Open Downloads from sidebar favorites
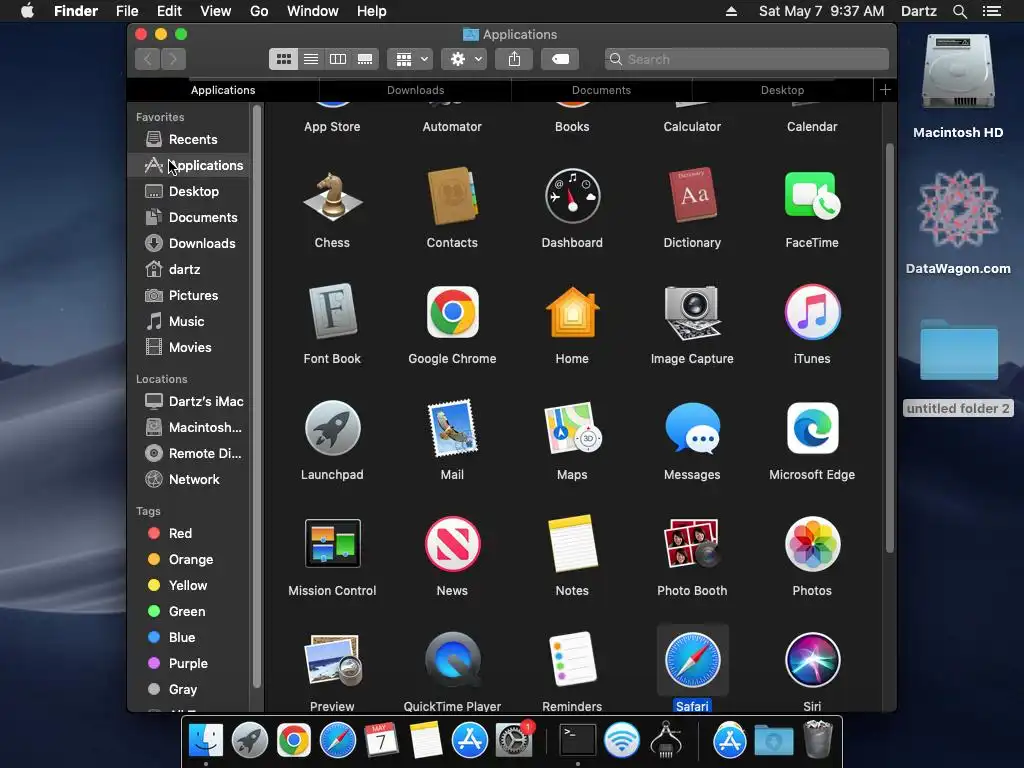 pos(189,244)
